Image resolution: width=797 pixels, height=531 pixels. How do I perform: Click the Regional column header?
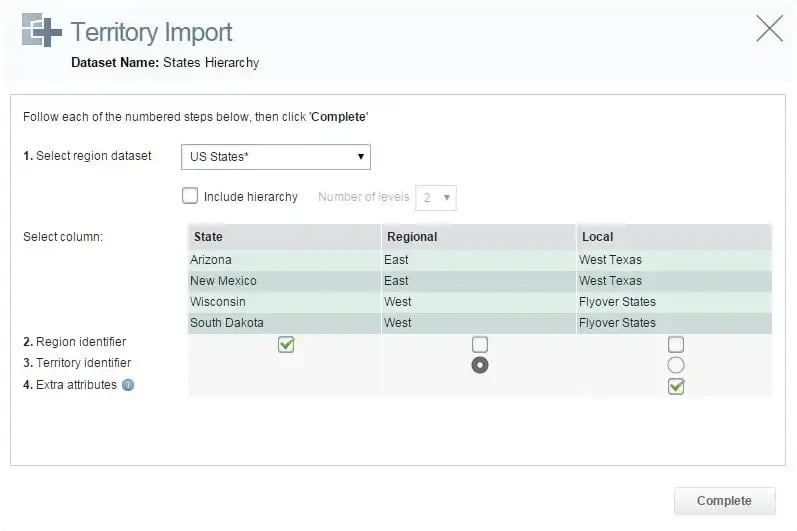point(479,237)
